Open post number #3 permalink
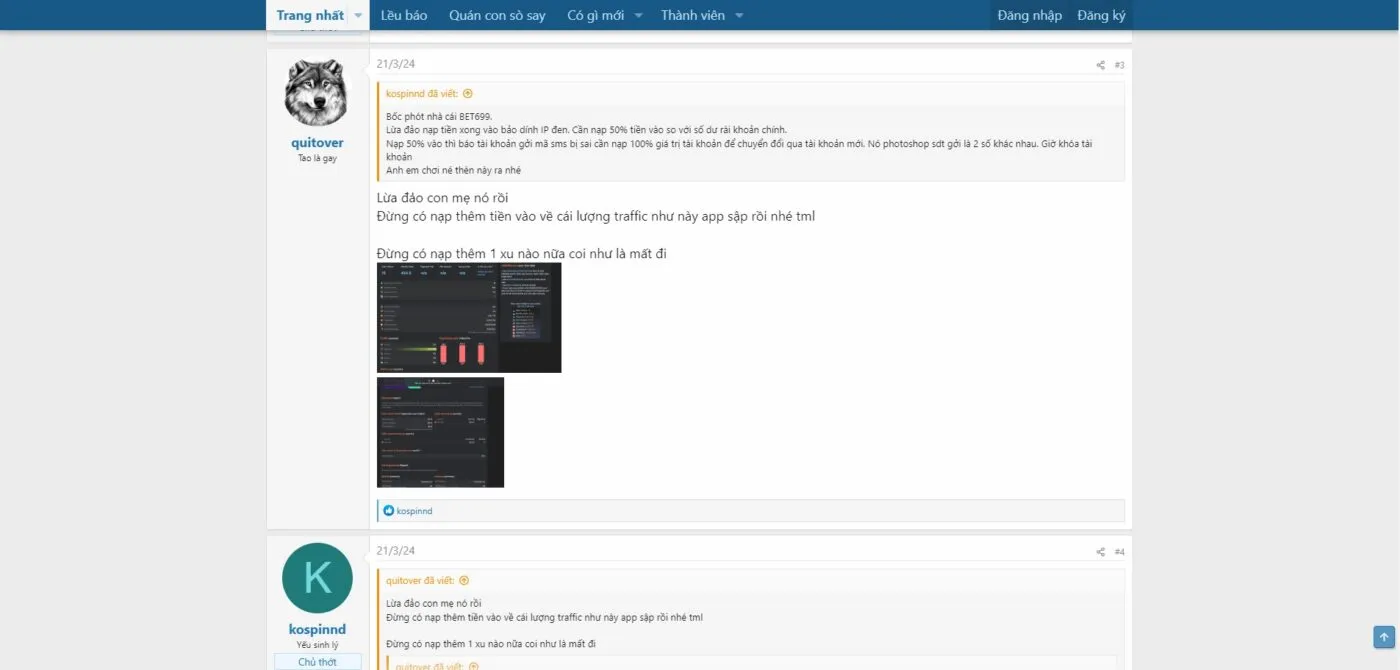 pos(1119,65)
